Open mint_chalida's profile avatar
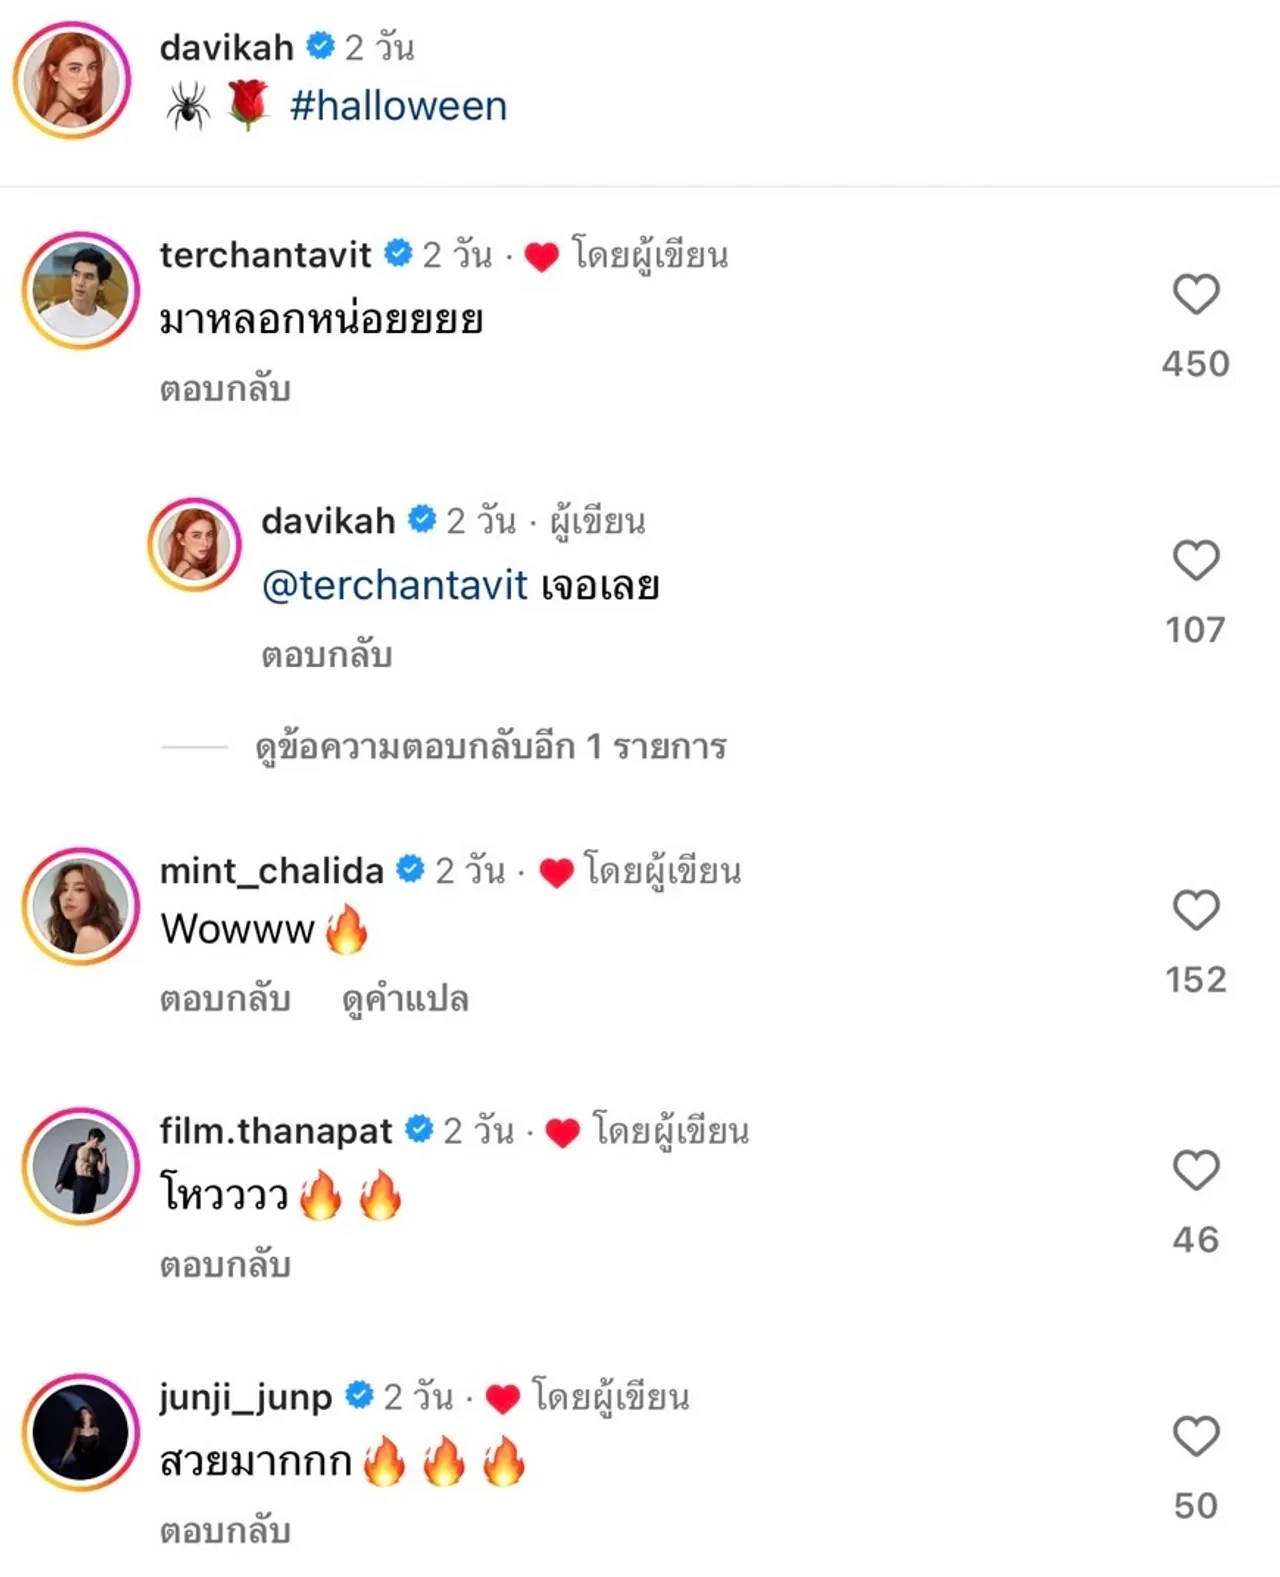 (x=81, y=906)
